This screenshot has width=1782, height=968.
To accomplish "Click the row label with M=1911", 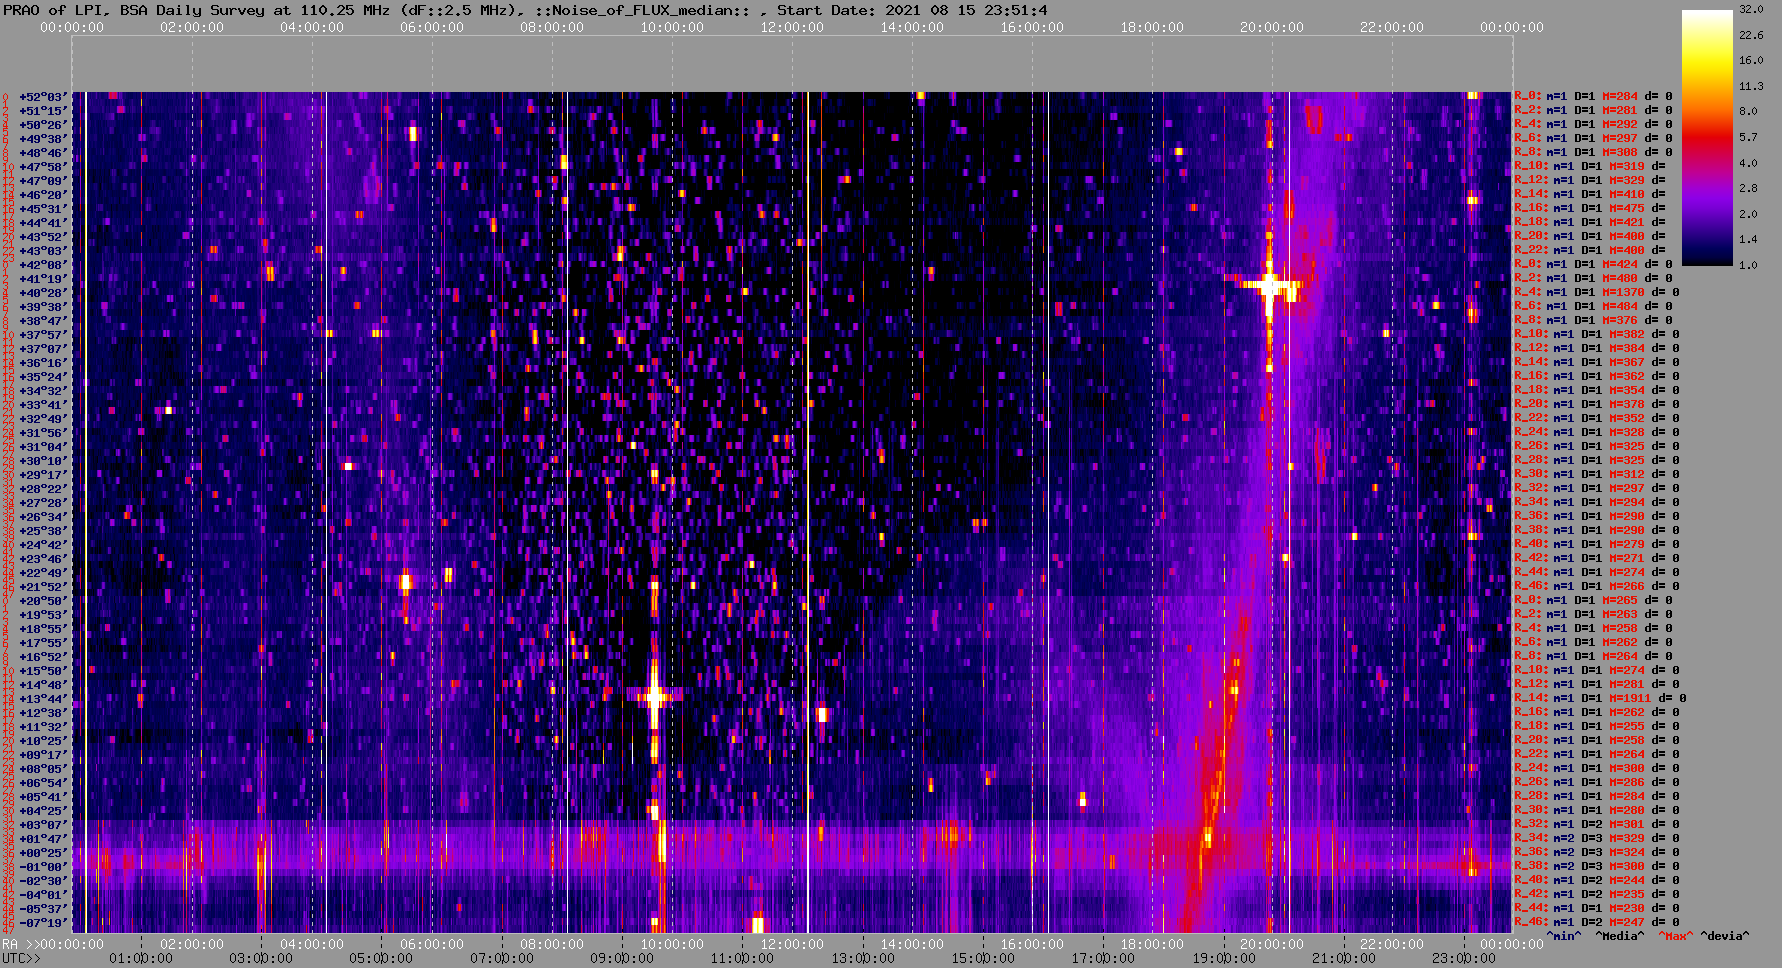I will click(x=1600, y=699).
